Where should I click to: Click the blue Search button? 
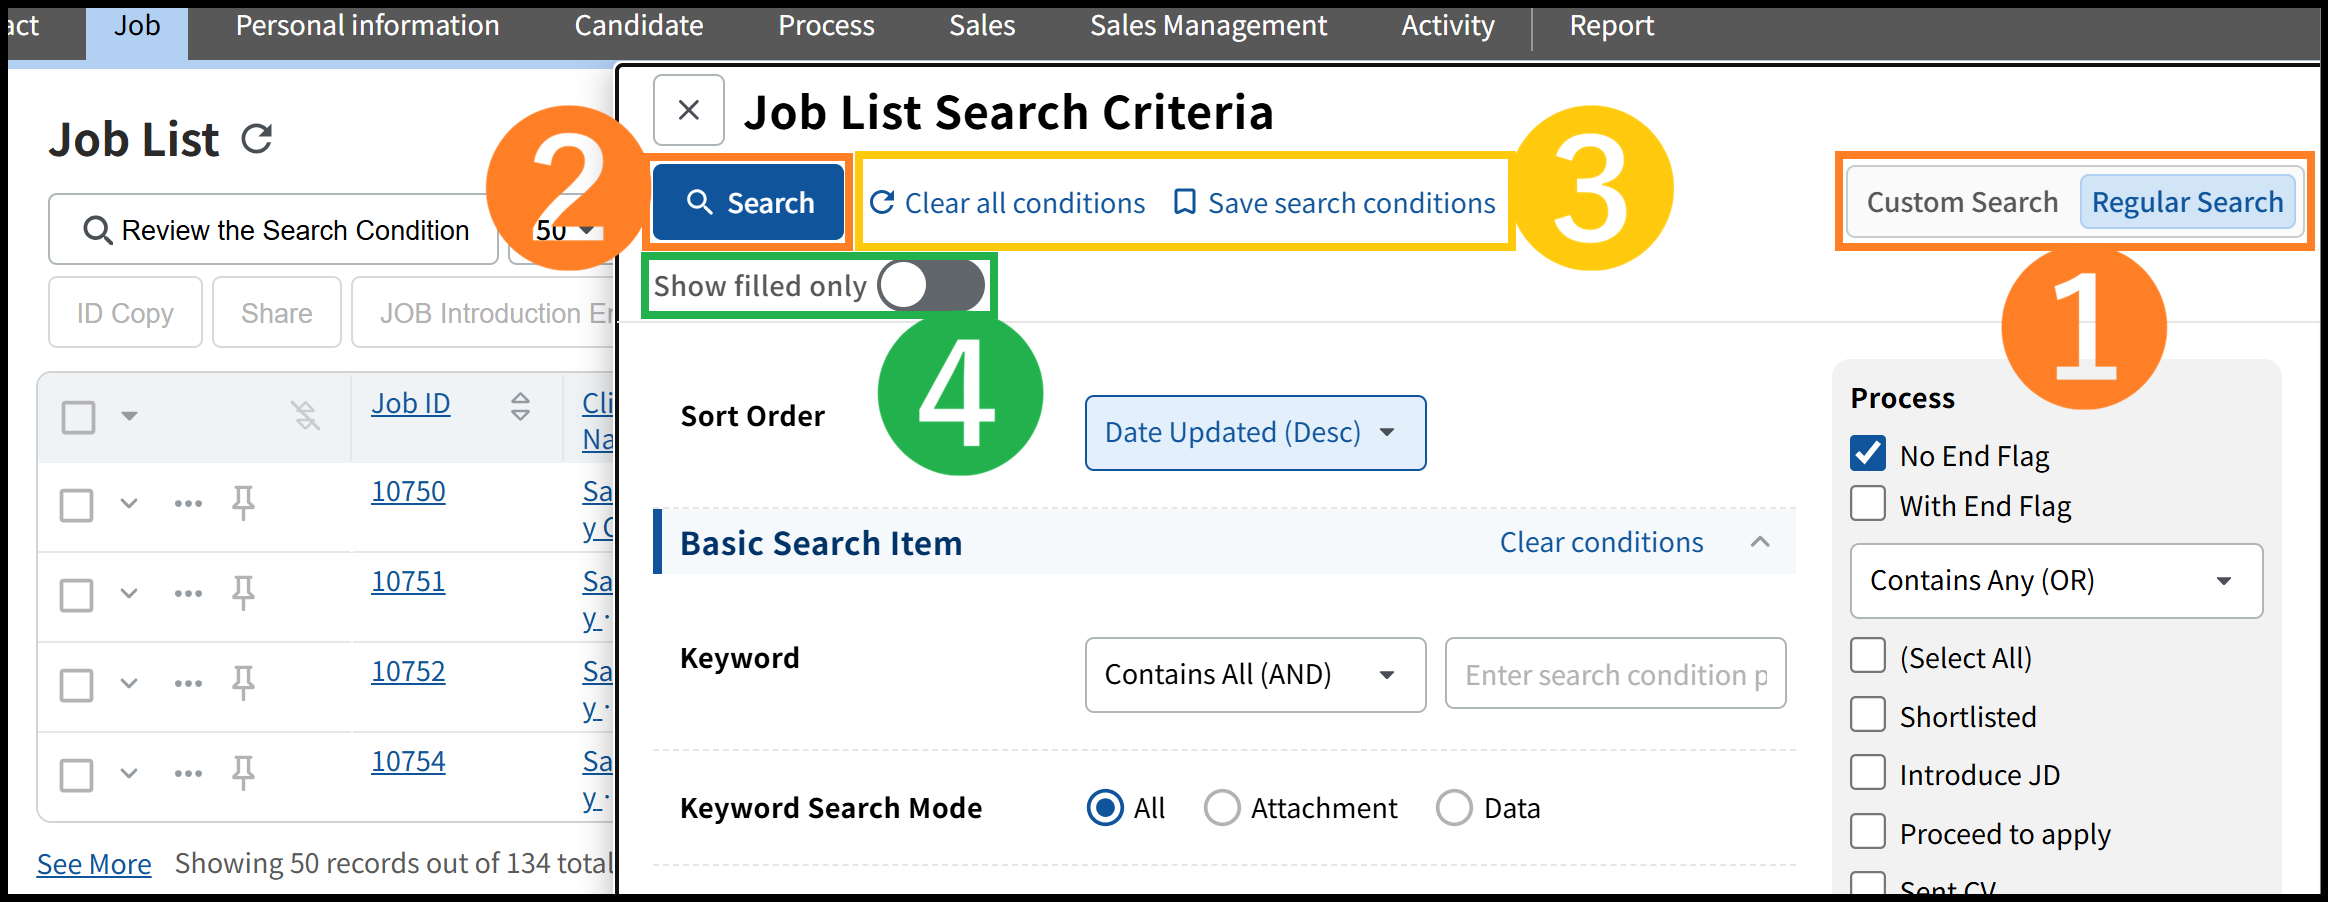(749, 203)
